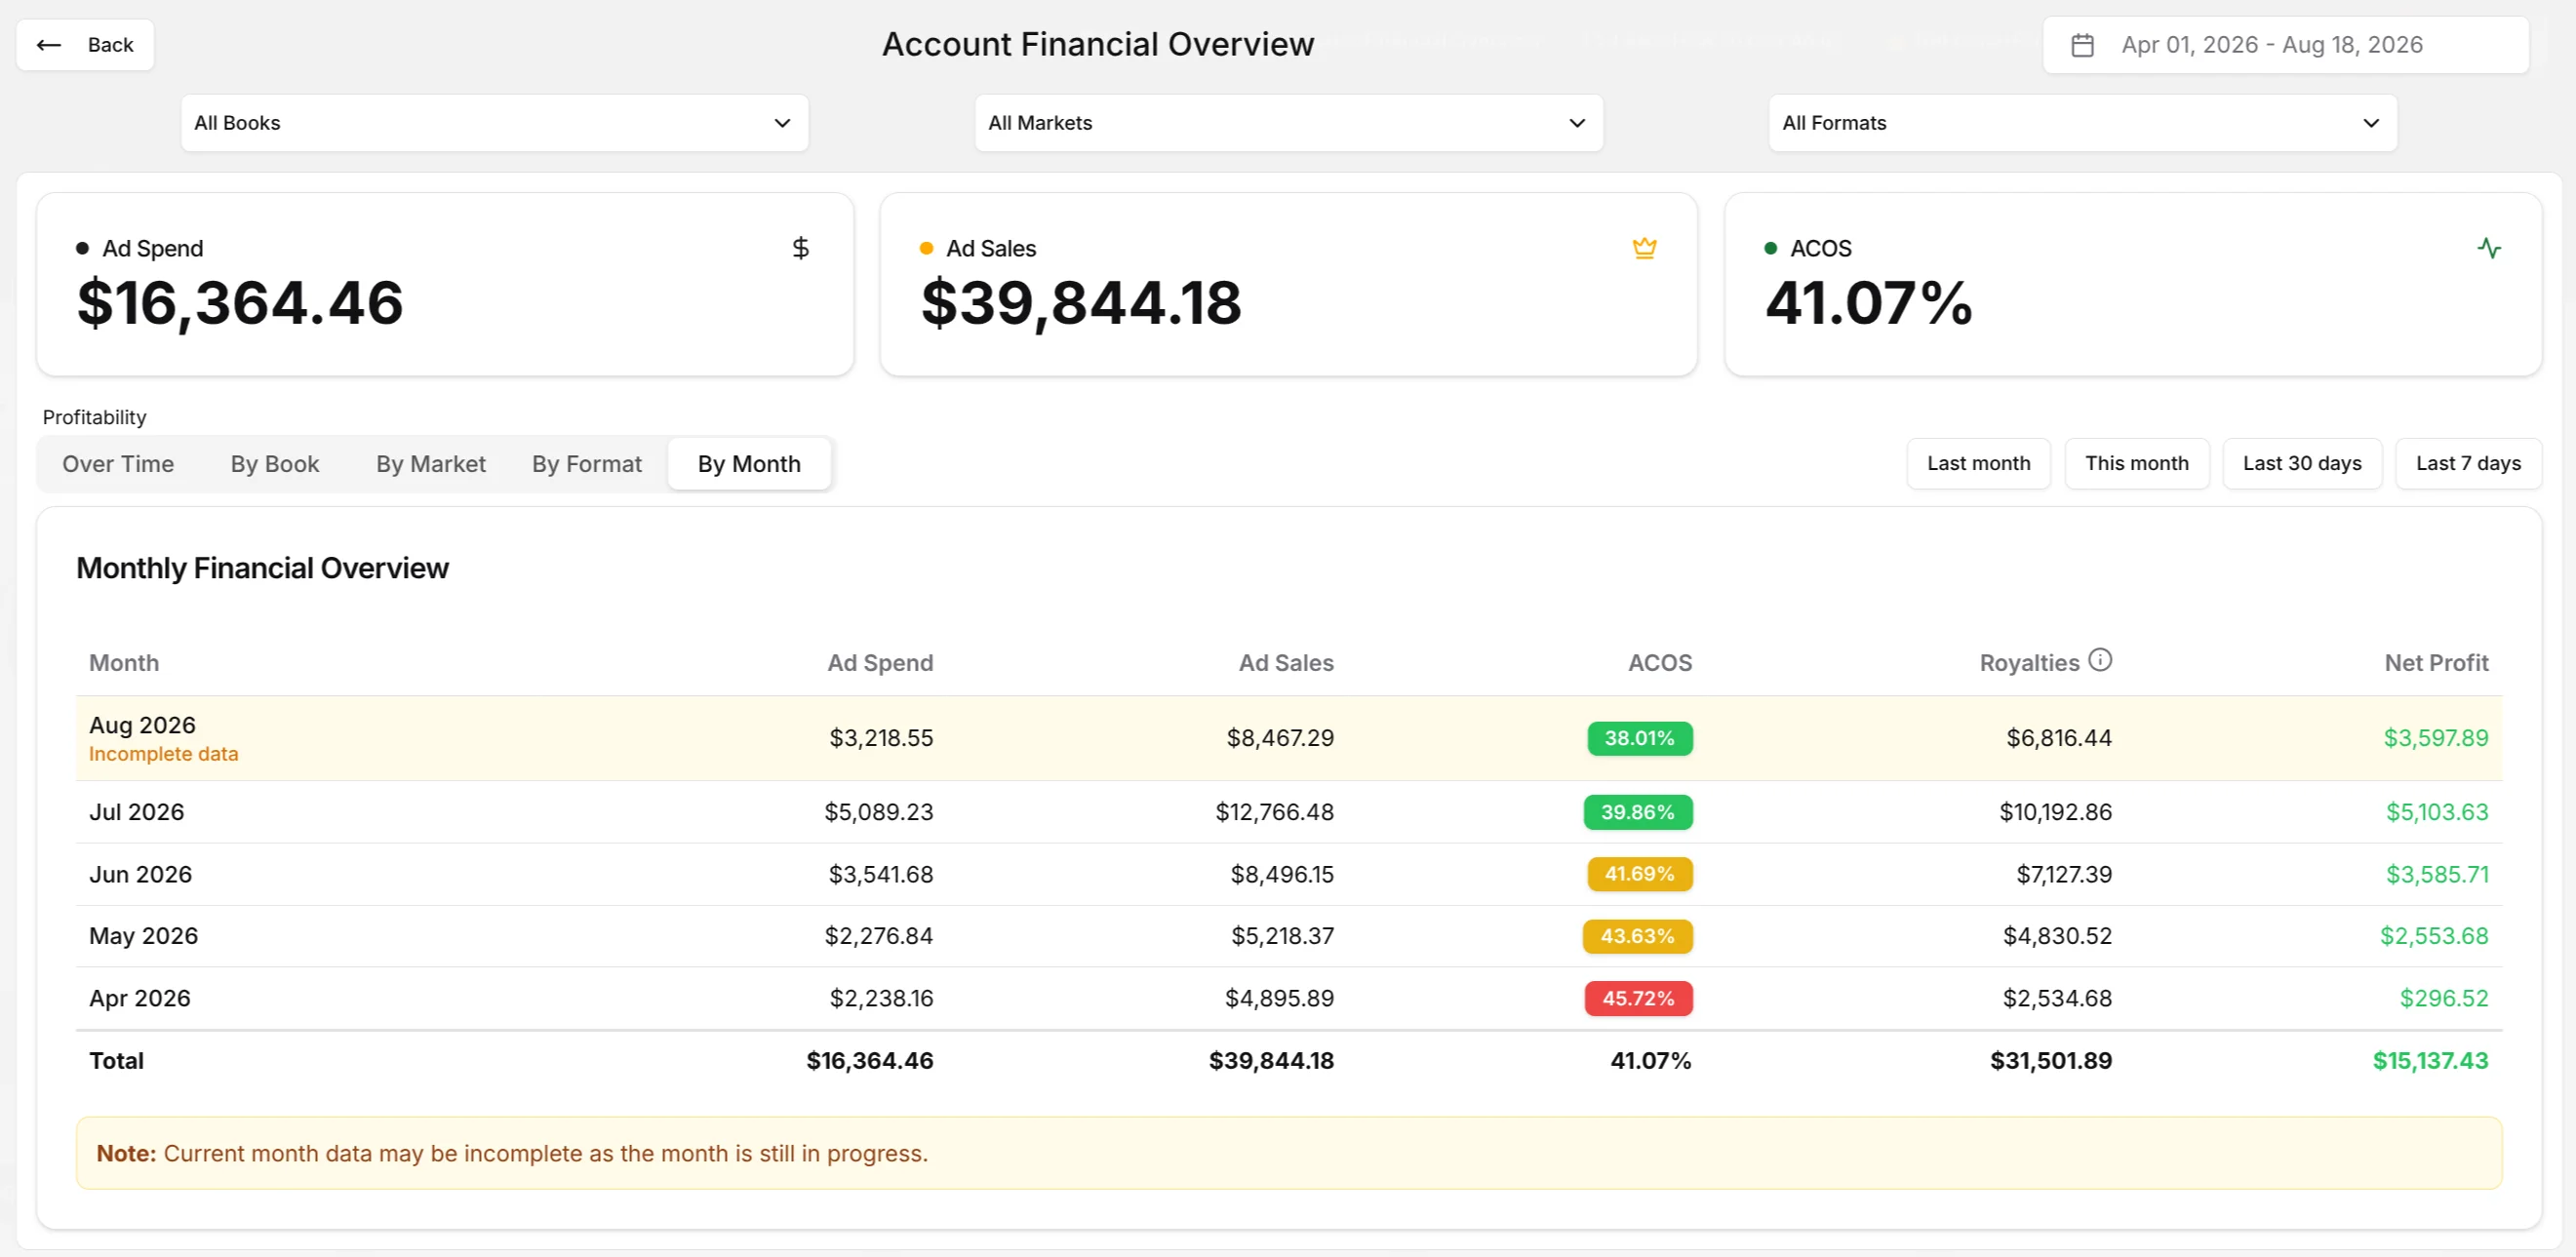Viewport: 2576px width, 1257px height.
Task: Click the ACOS column header
Action: click(1660, 663)
